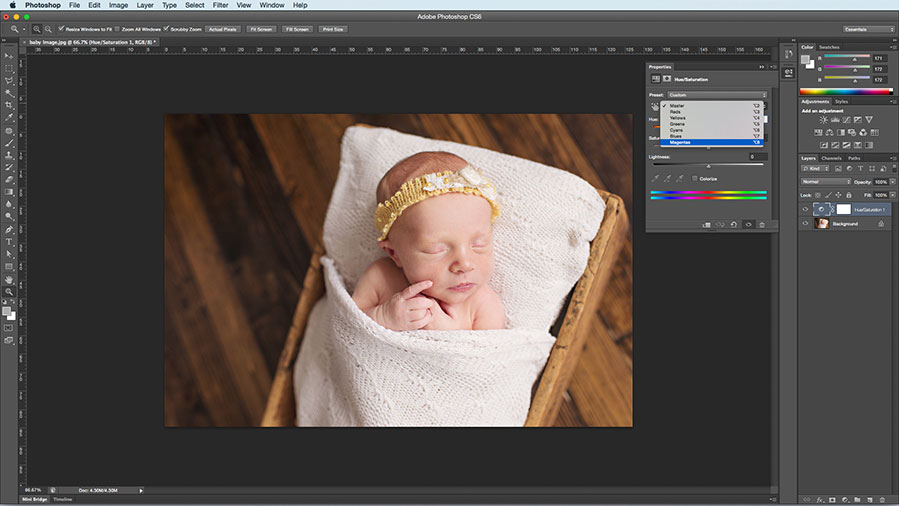The height and width of the screenshot is (506, 899).
Task: Clip adjustment to layer below
Action: (706, 225)
